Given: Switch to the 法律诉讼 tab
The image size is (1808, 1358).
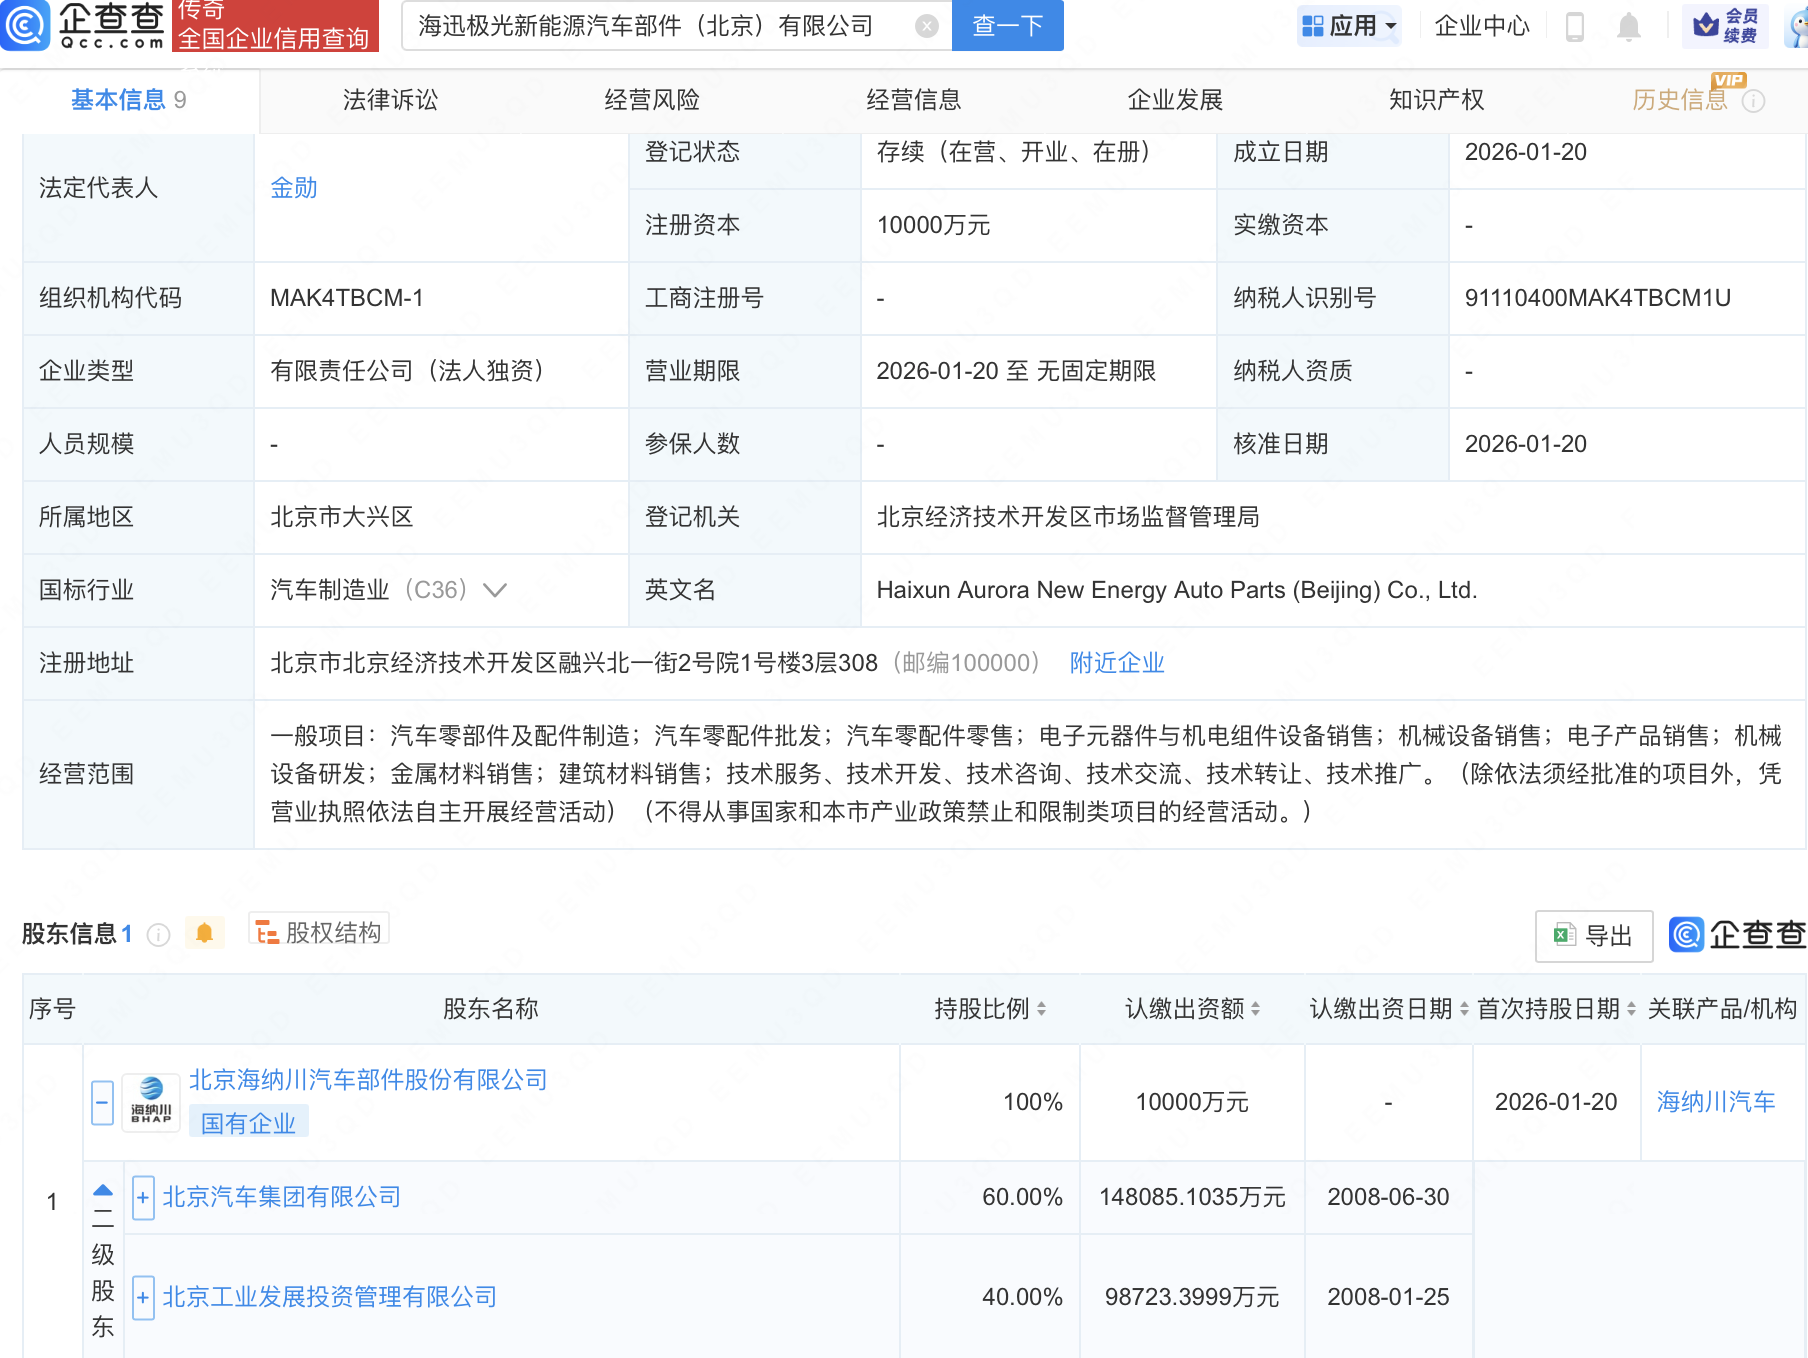Looking at the screenshot, I should pos(390,100).
